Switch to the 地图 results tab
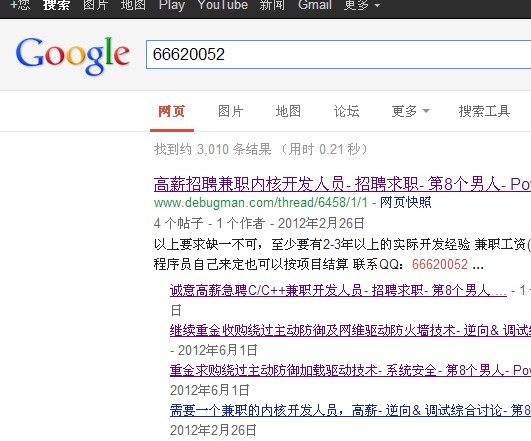 click(x=288, y=111)
